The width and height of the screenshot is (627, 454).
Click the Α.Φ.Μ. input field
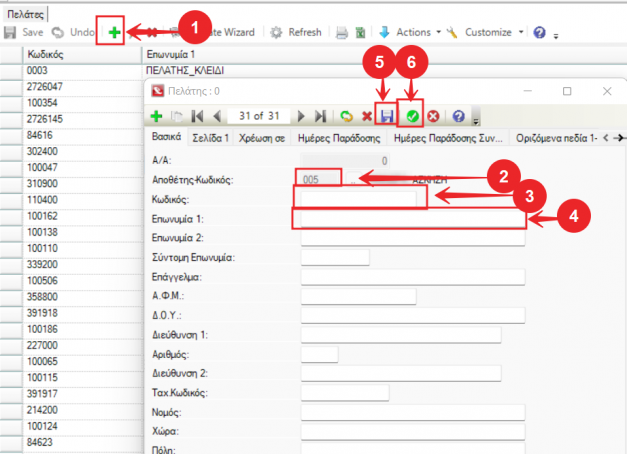358,296
